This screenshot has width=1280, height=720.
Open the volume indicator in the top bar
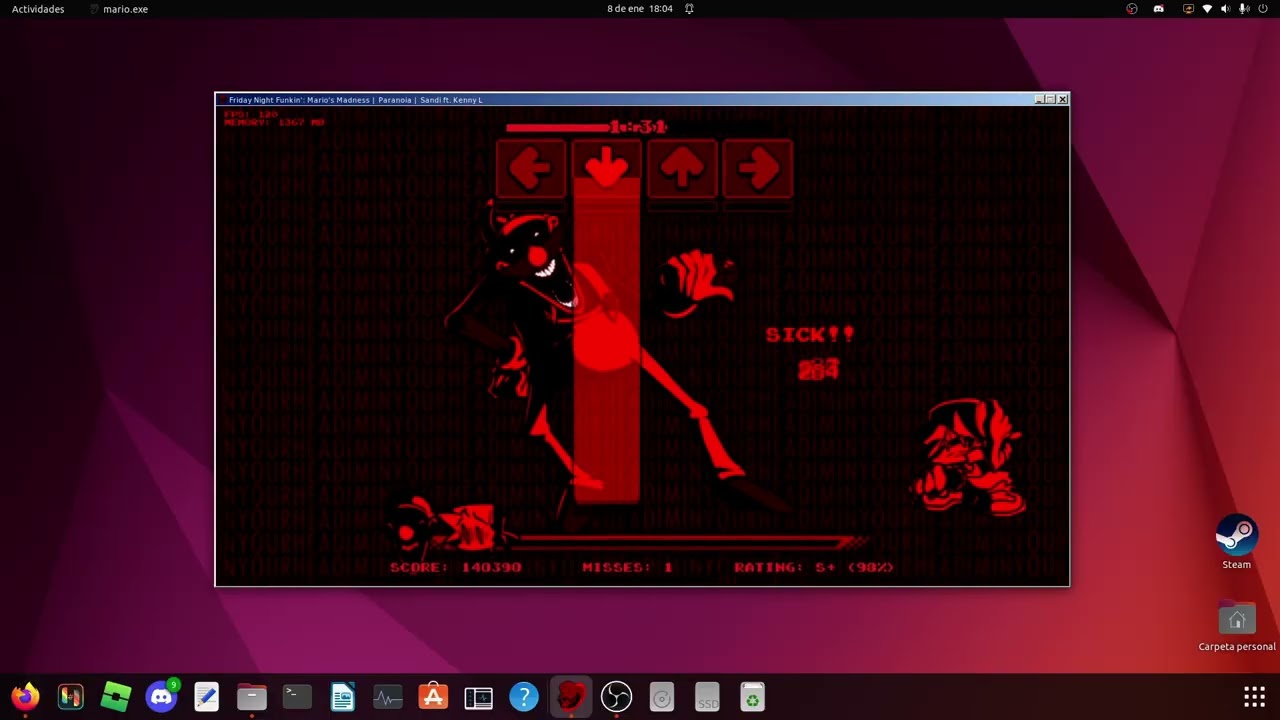coord(1225,9)
